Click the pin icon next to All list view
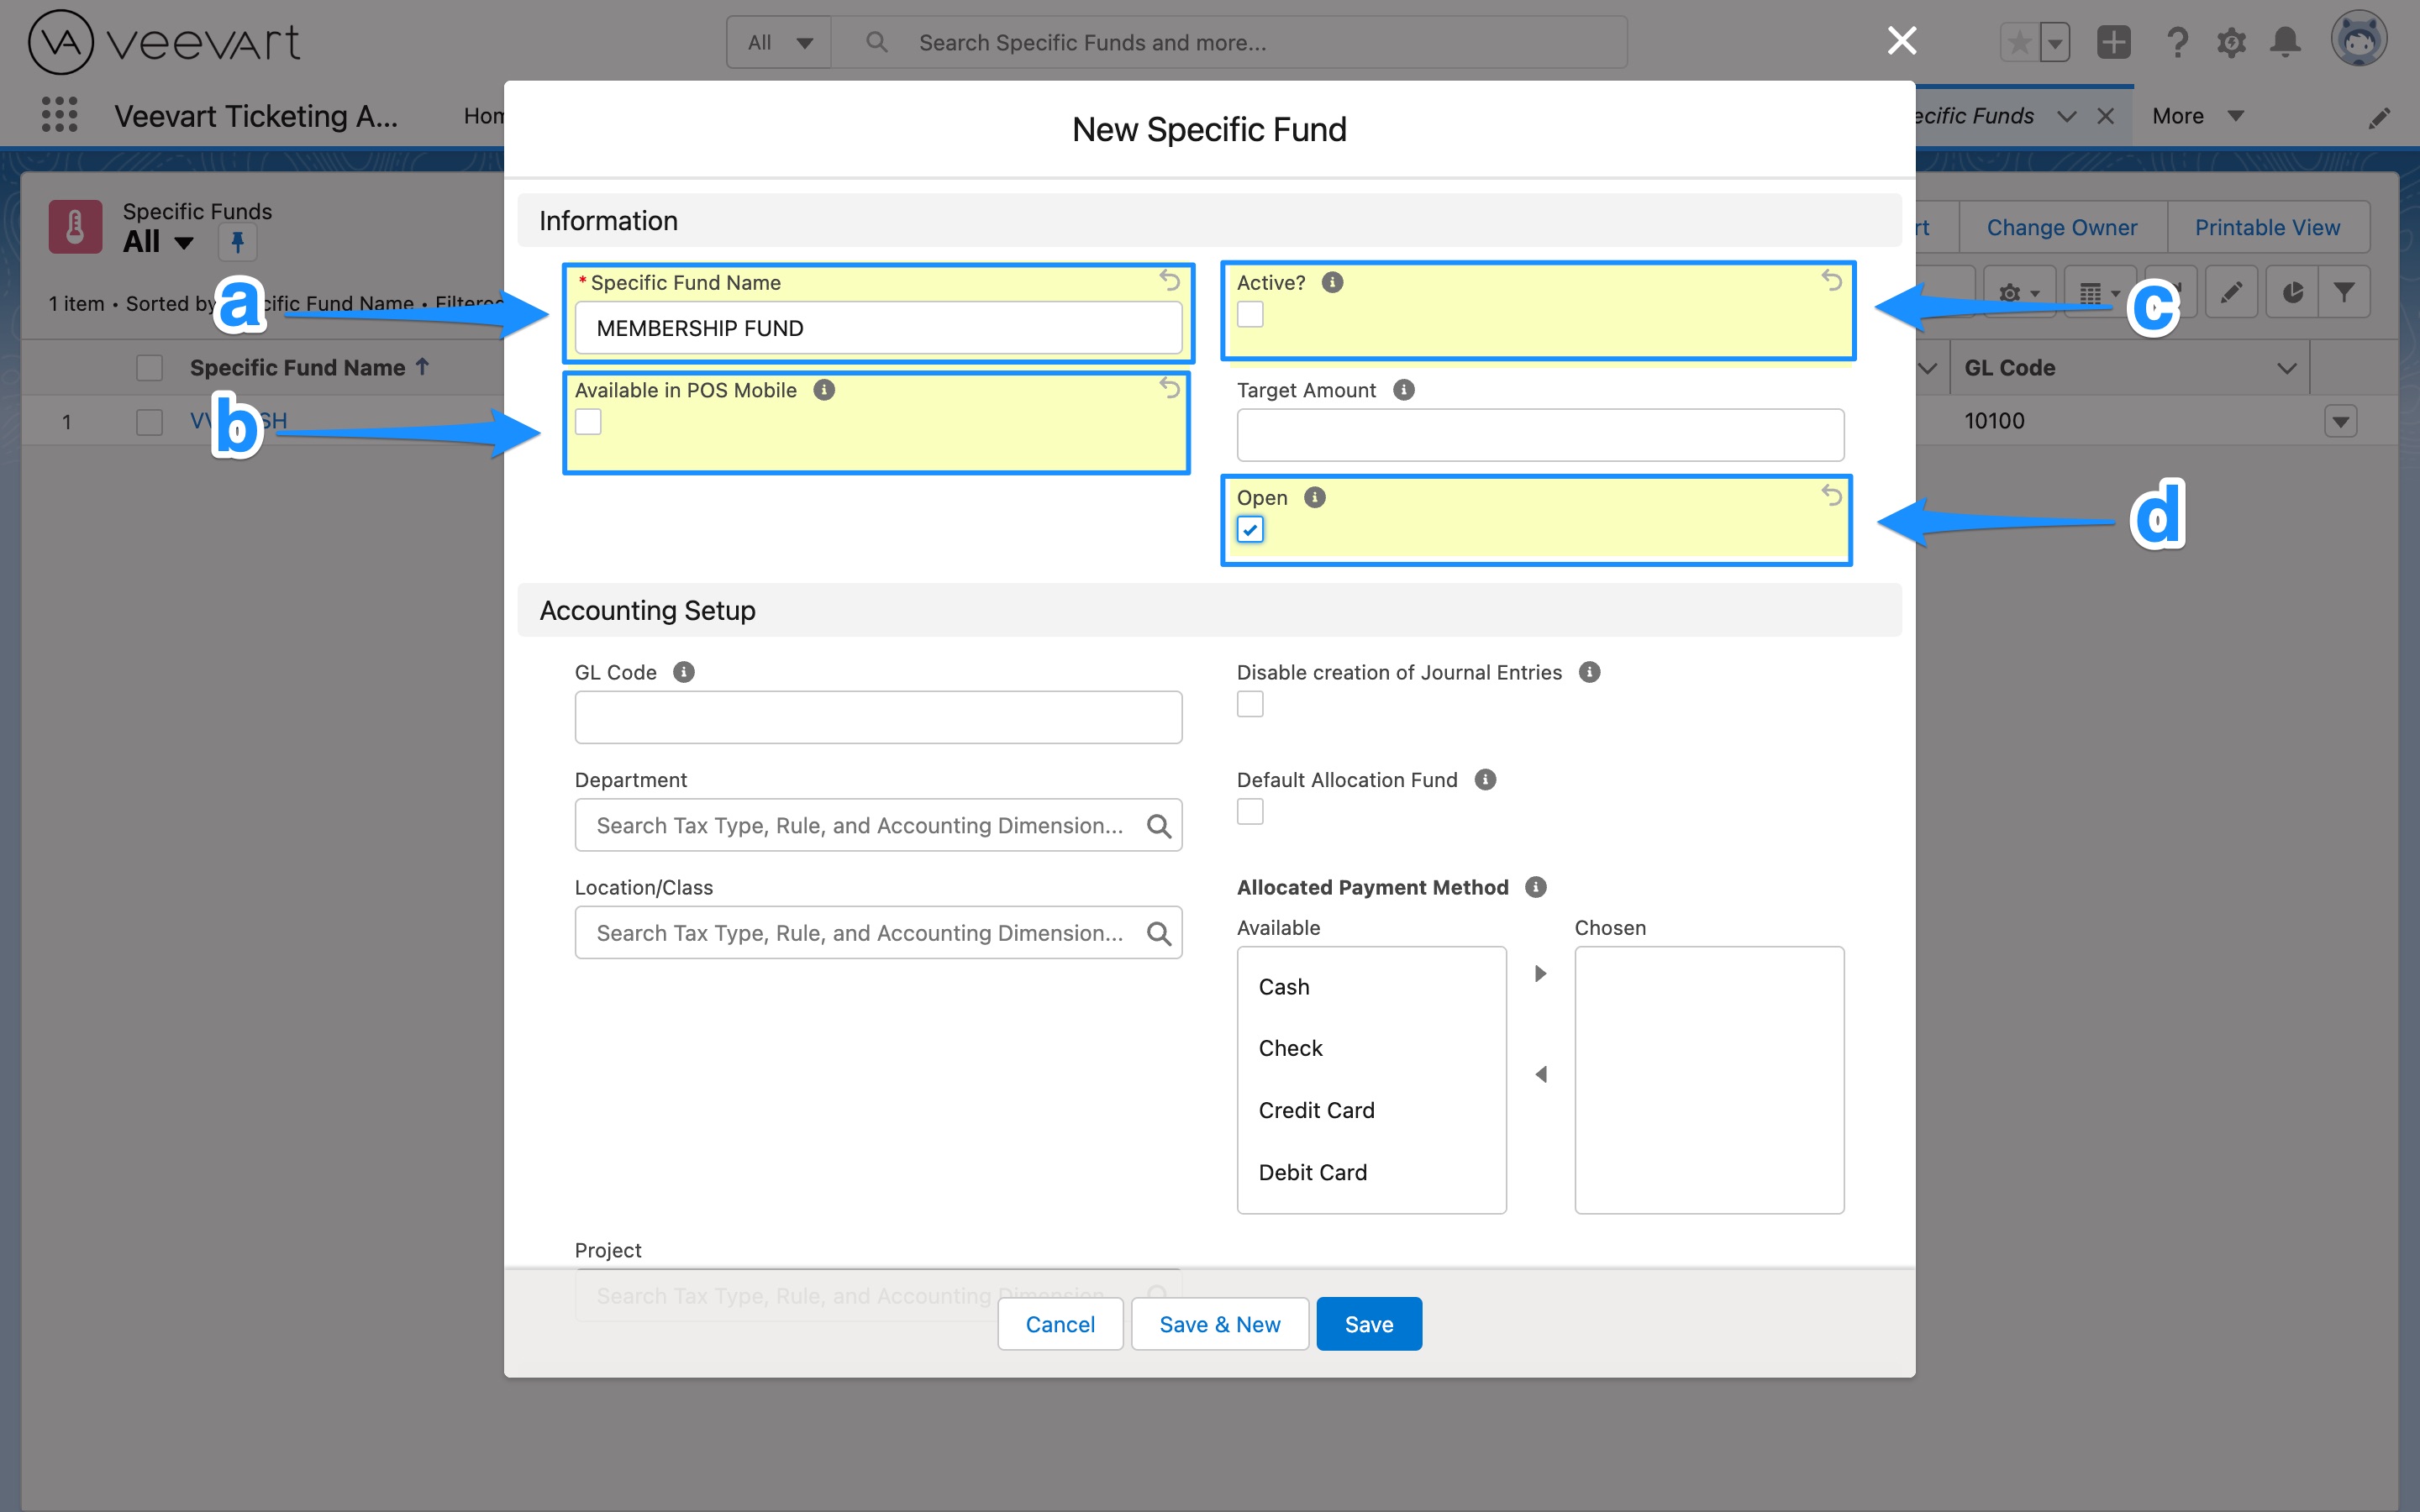The height and width of the screenshot is (1512, 2420). 237,242
